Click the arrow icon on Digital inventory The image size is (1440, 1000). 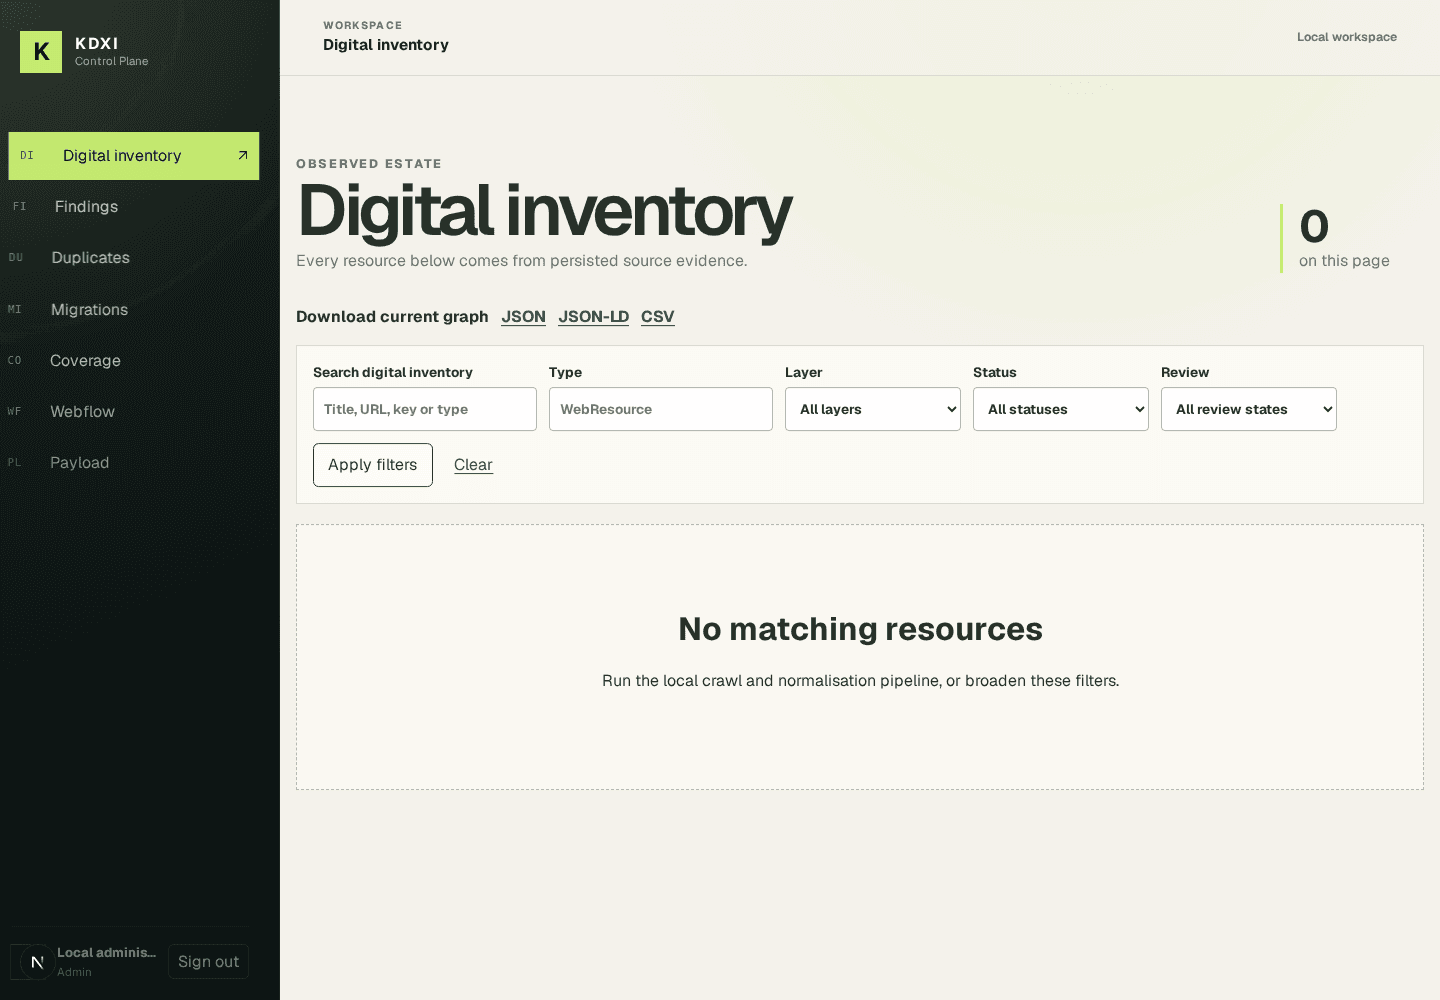(242, 155)
